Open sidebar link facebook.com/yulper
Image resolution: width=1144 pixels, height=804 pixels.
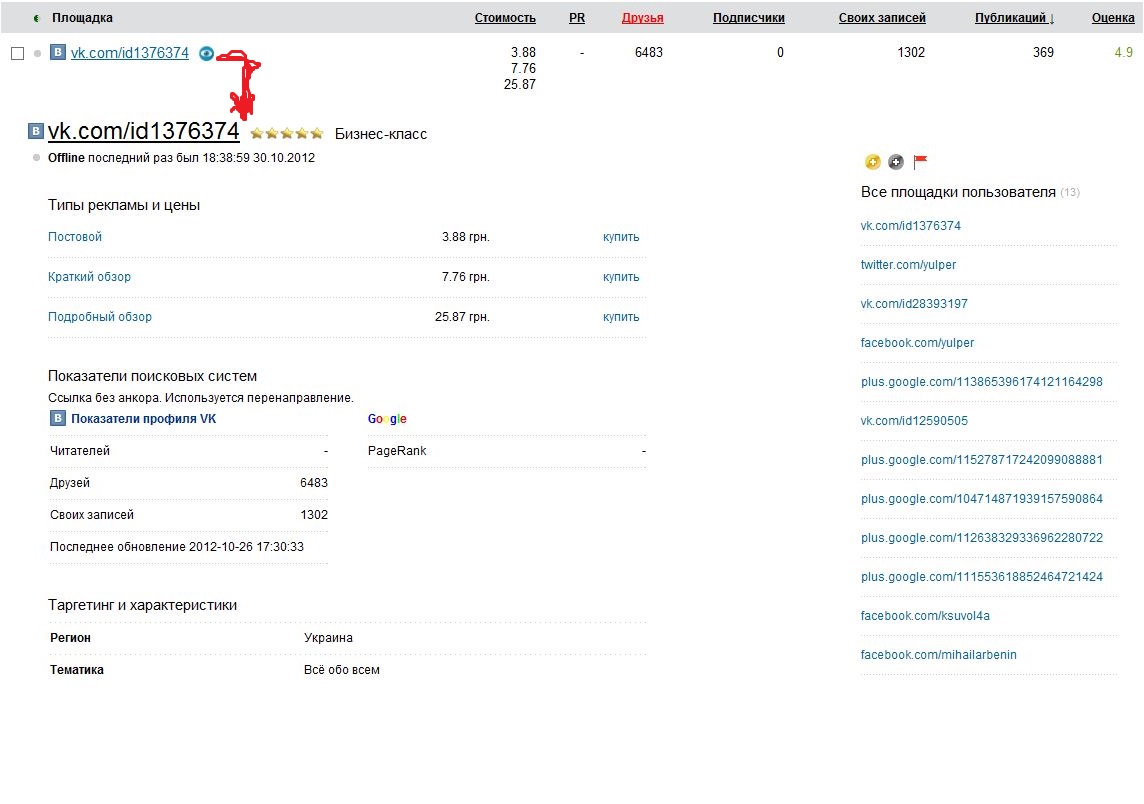tap(917, 343)
